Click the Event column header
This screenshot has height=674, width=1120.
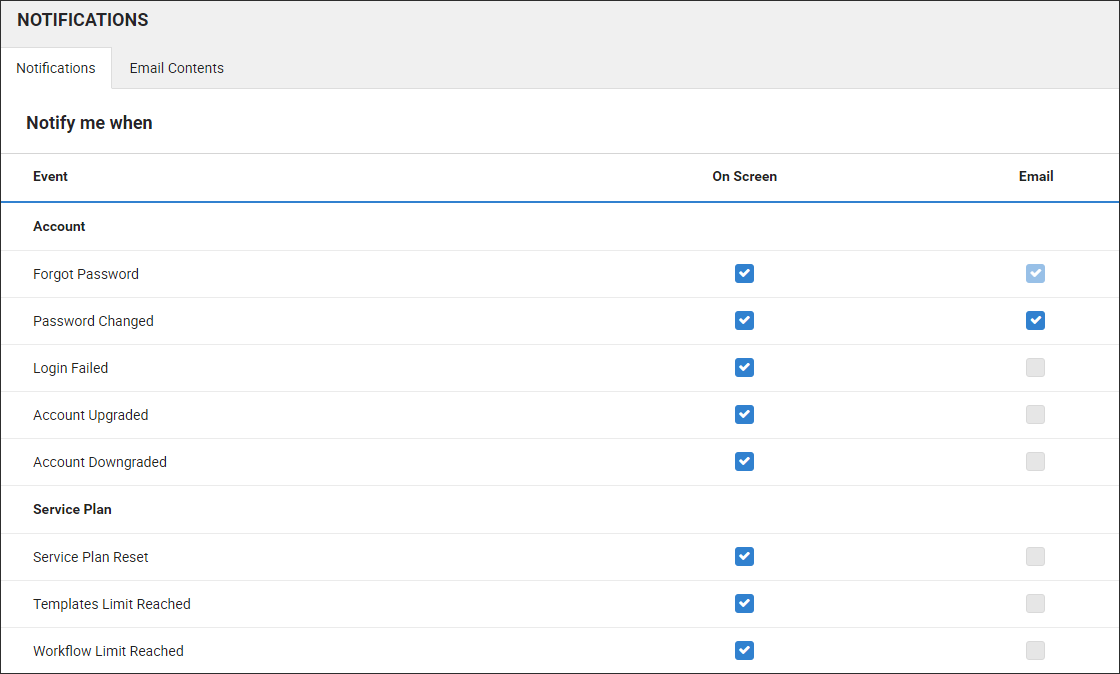(x=50, y=176)
